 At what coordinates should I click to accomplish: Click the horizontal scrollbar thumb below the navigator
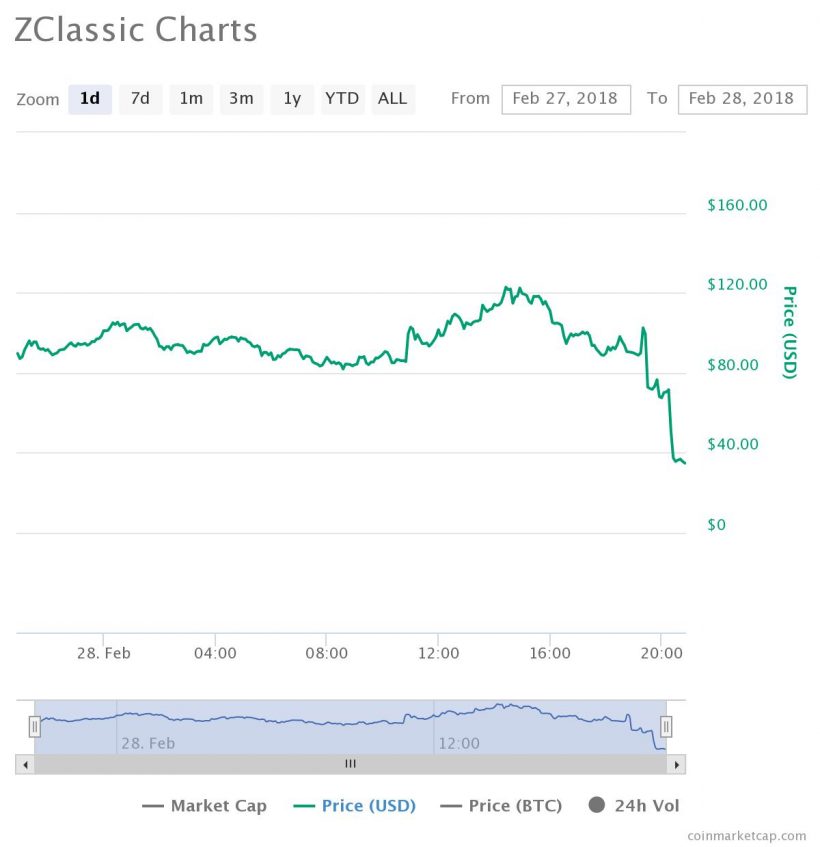(x=350, y=764)
